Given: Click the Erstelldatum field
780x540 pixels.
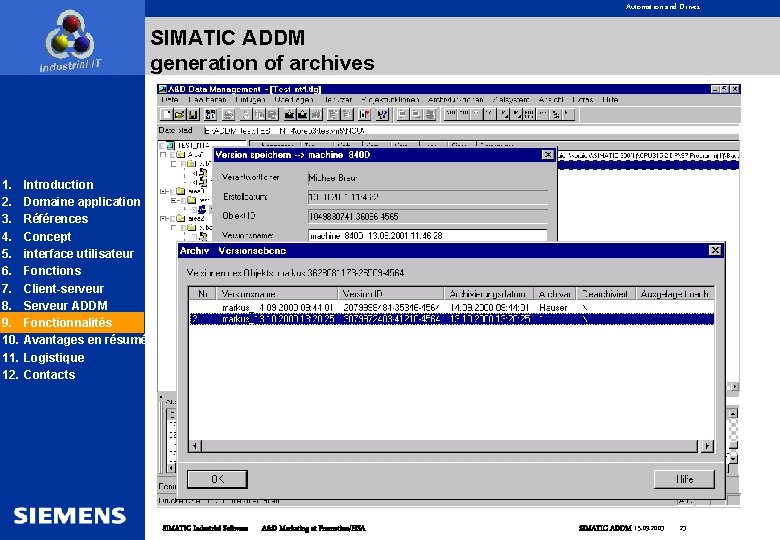Looking at the screenshot, I should 428,197.
